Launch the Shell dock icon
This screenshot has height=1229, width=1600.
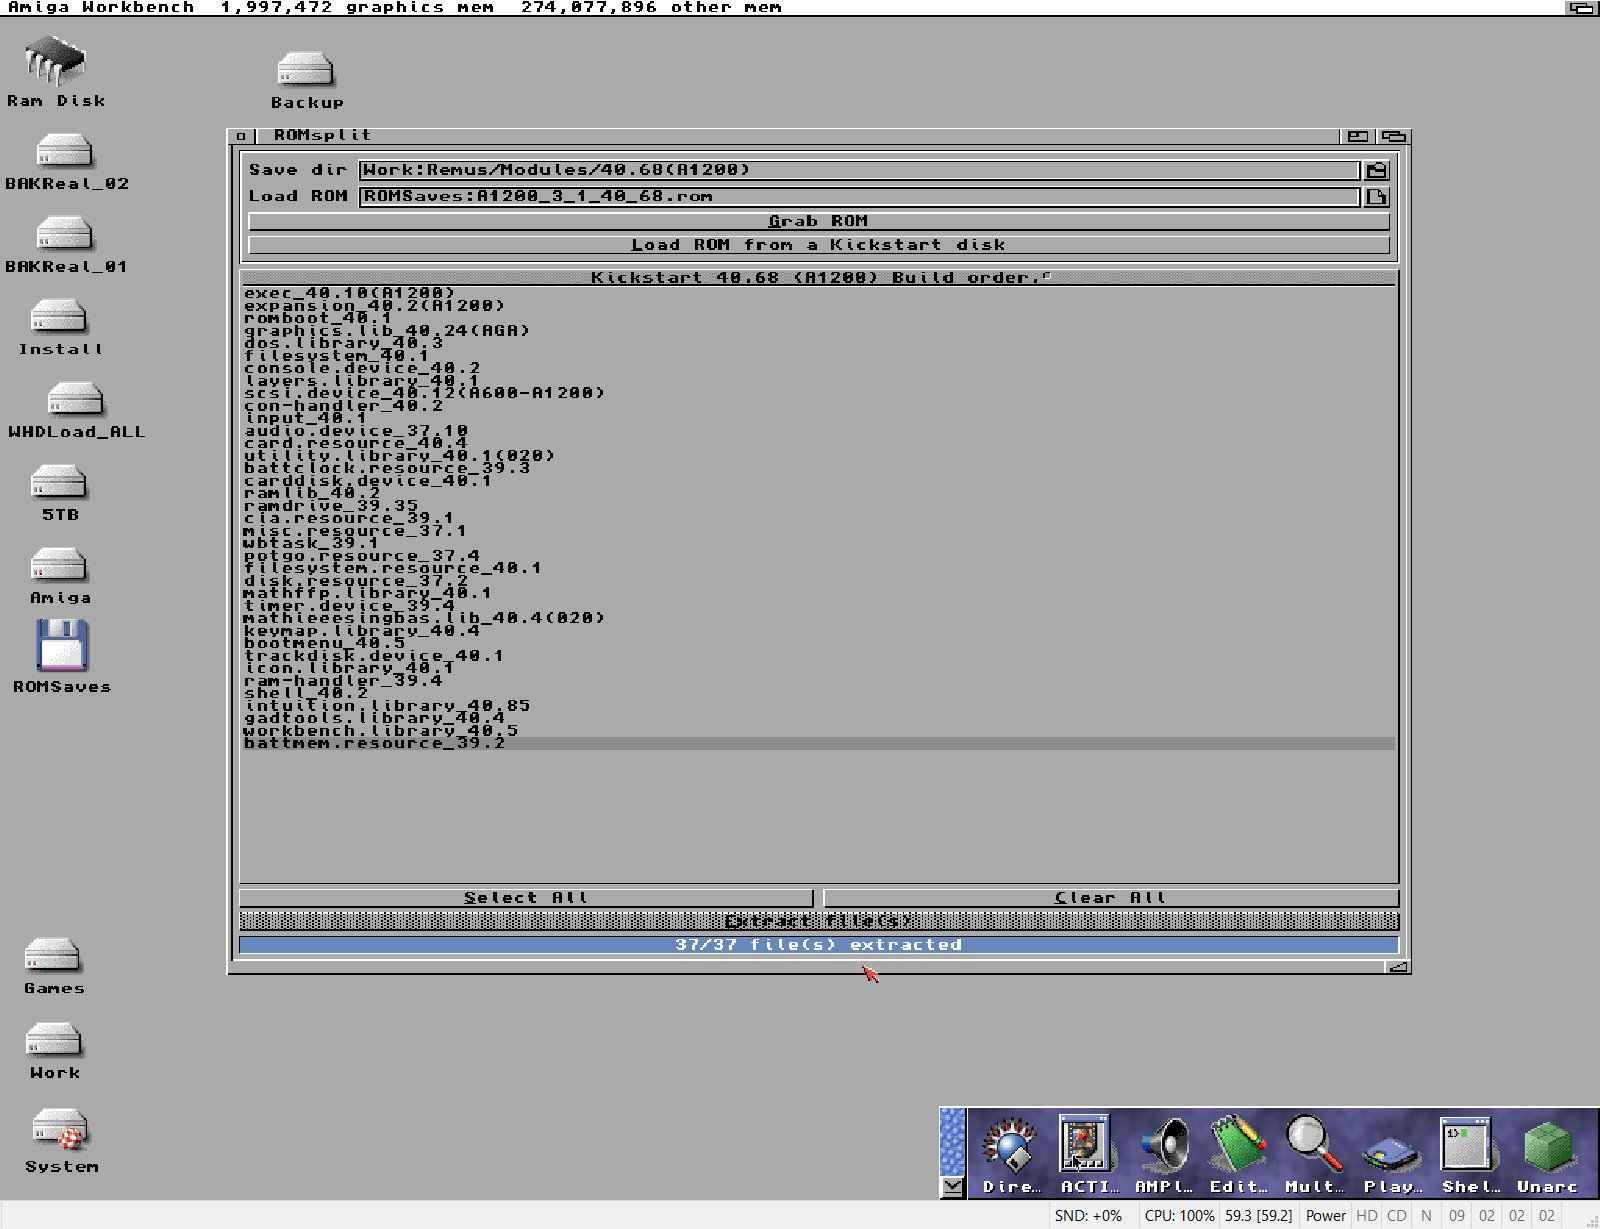pyautogui.click(x=1467, y=1154)
